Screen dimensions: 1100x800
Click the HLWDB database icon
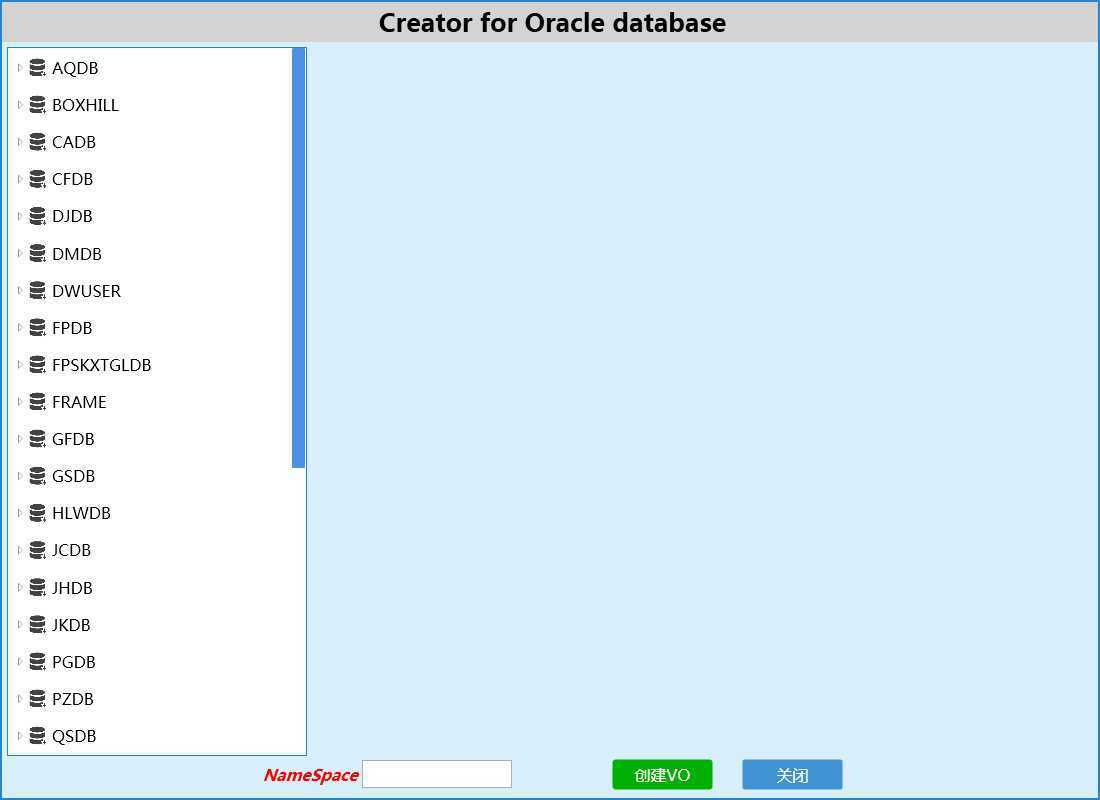click(x=37, y=514)
